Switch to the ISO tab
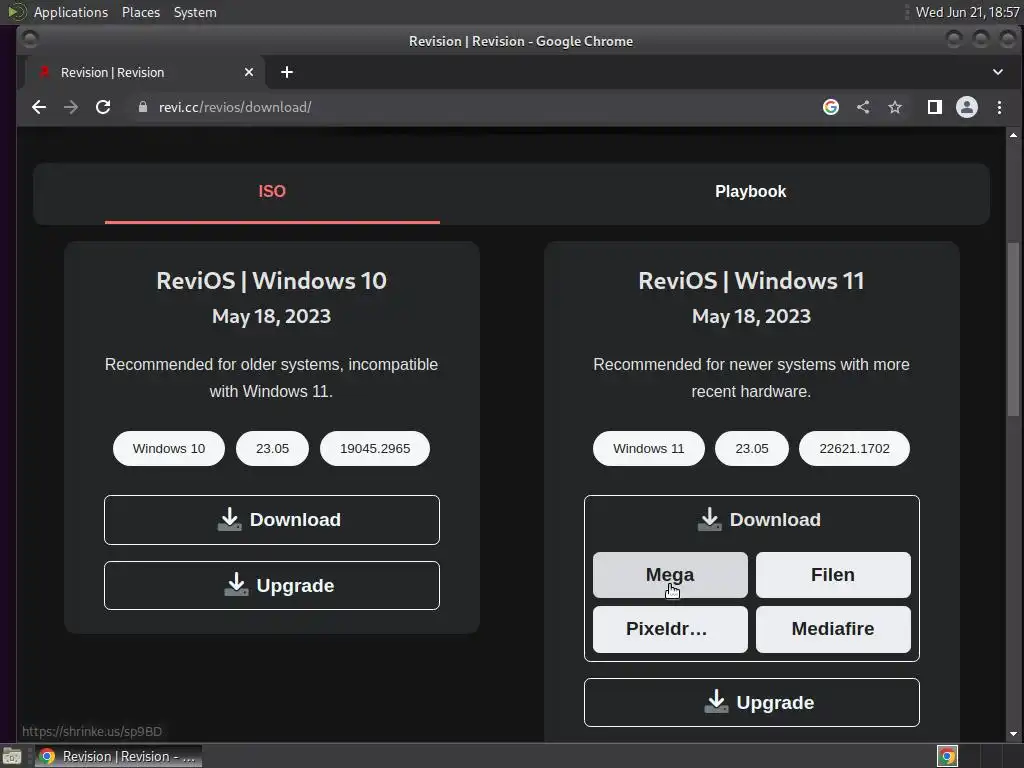The height and width of the screenshot is (768, 1024). [x=272, y=191]
